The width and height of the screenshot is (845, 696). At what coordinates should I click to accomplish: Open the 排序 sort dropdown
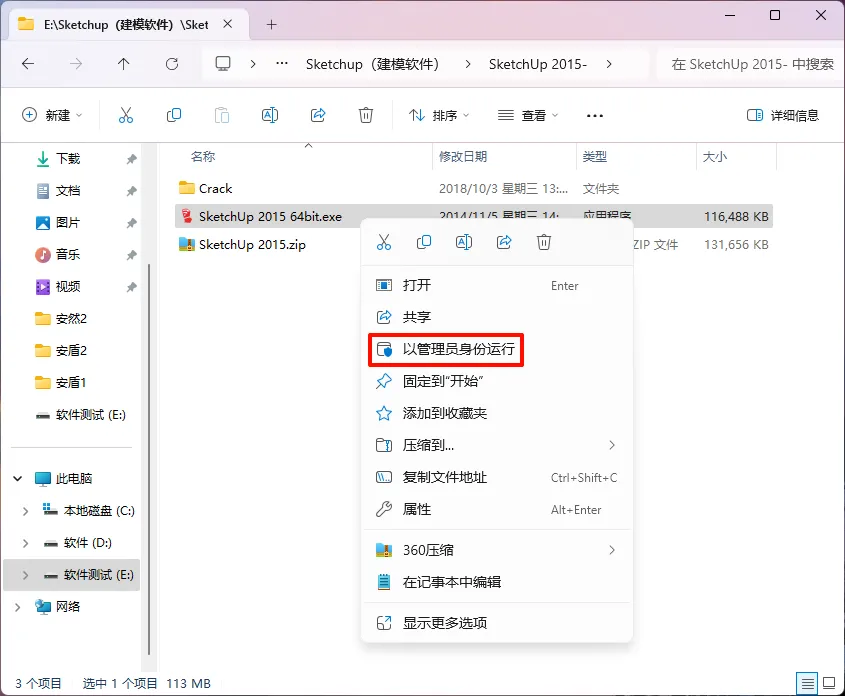pos(439,115)
